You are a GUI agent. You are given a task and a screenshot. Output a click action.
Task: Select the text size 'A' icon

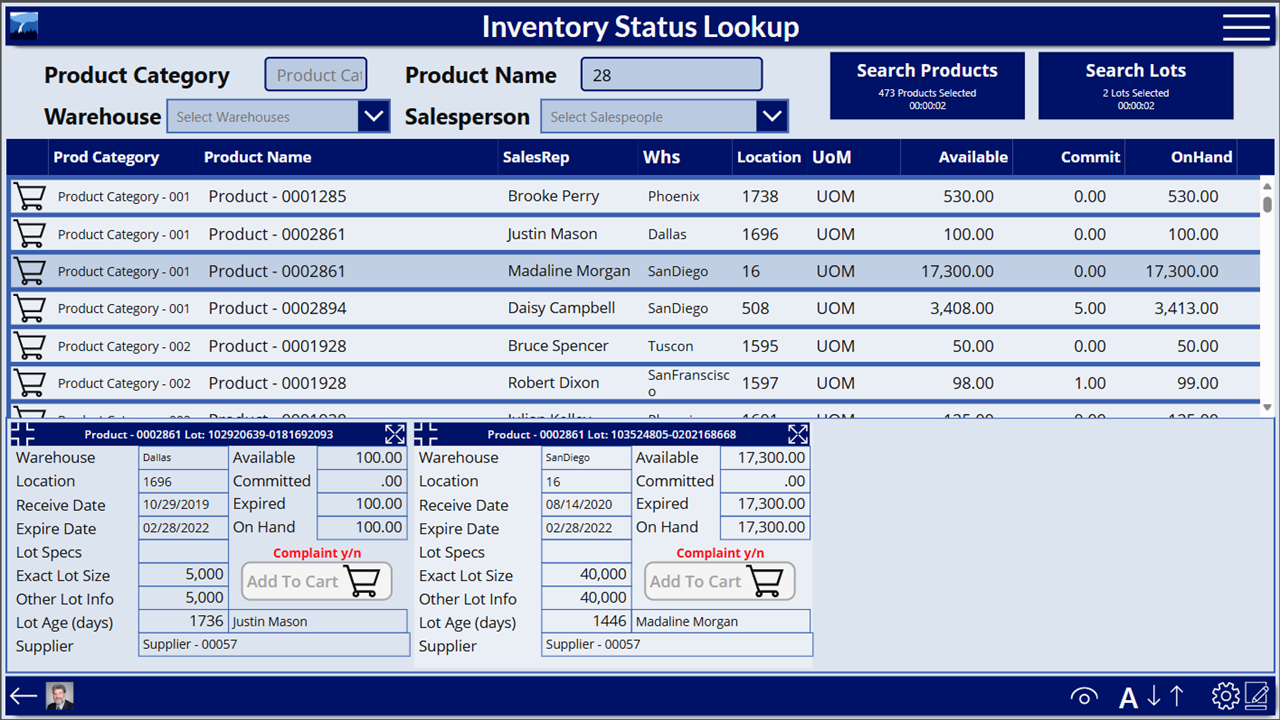[x=1128, y=696]
